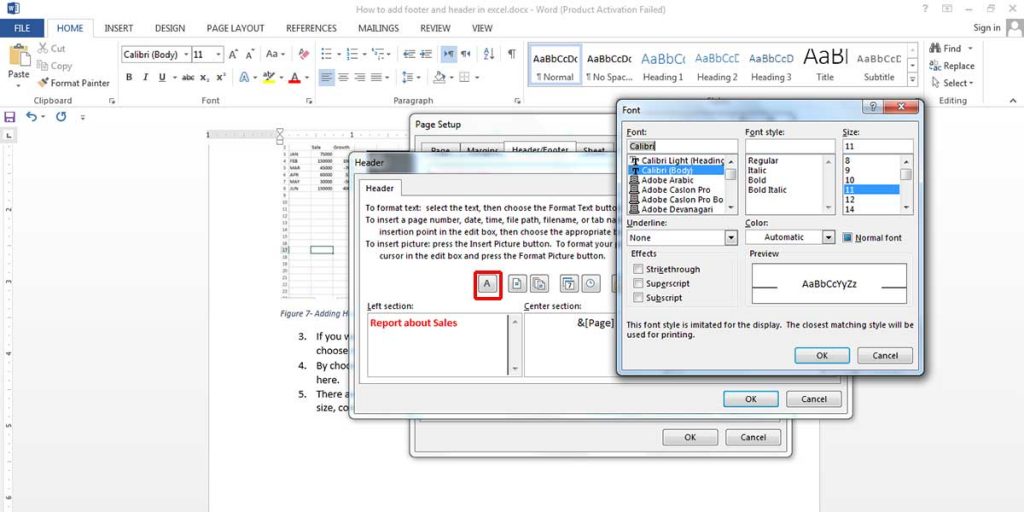Select the Header/Footer tab in Page Setup

click(x=539, y=149)
